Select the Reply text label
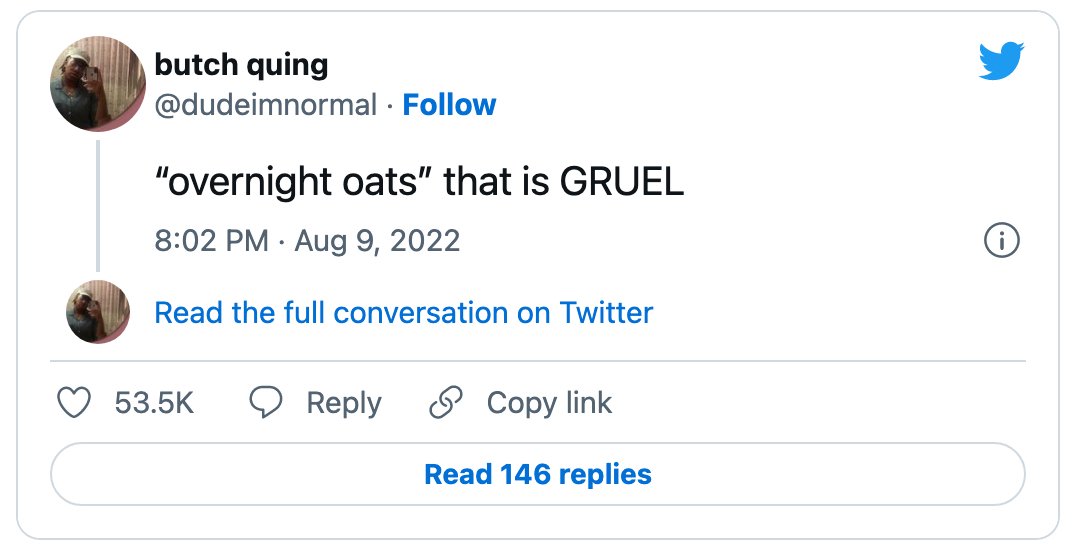This screenshot has height=554, width=1072. point(344,403)
